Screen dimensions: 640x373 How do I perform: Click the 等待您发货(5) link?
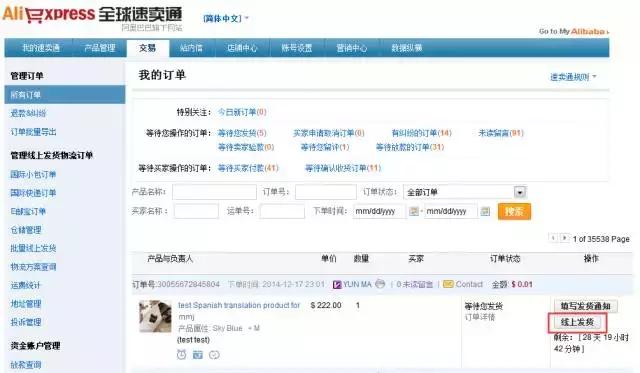(x=242, y=133)
